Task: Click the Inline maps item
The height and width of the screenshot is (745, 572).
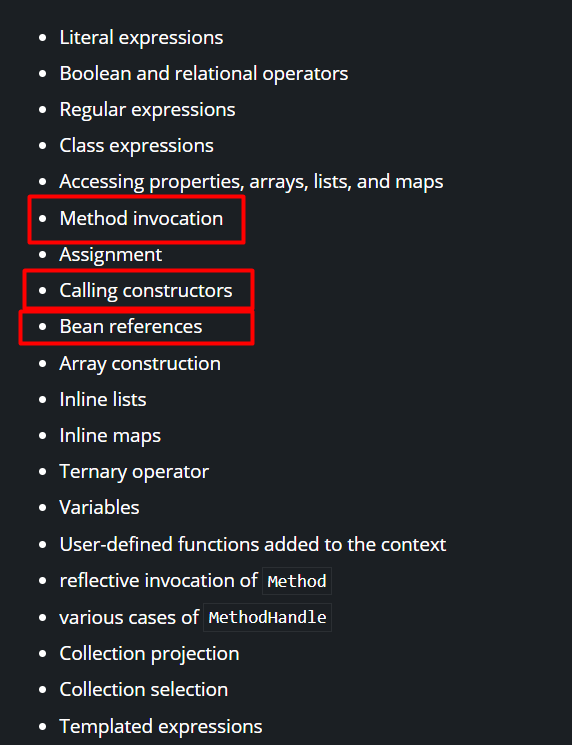Action: (110, 436)
